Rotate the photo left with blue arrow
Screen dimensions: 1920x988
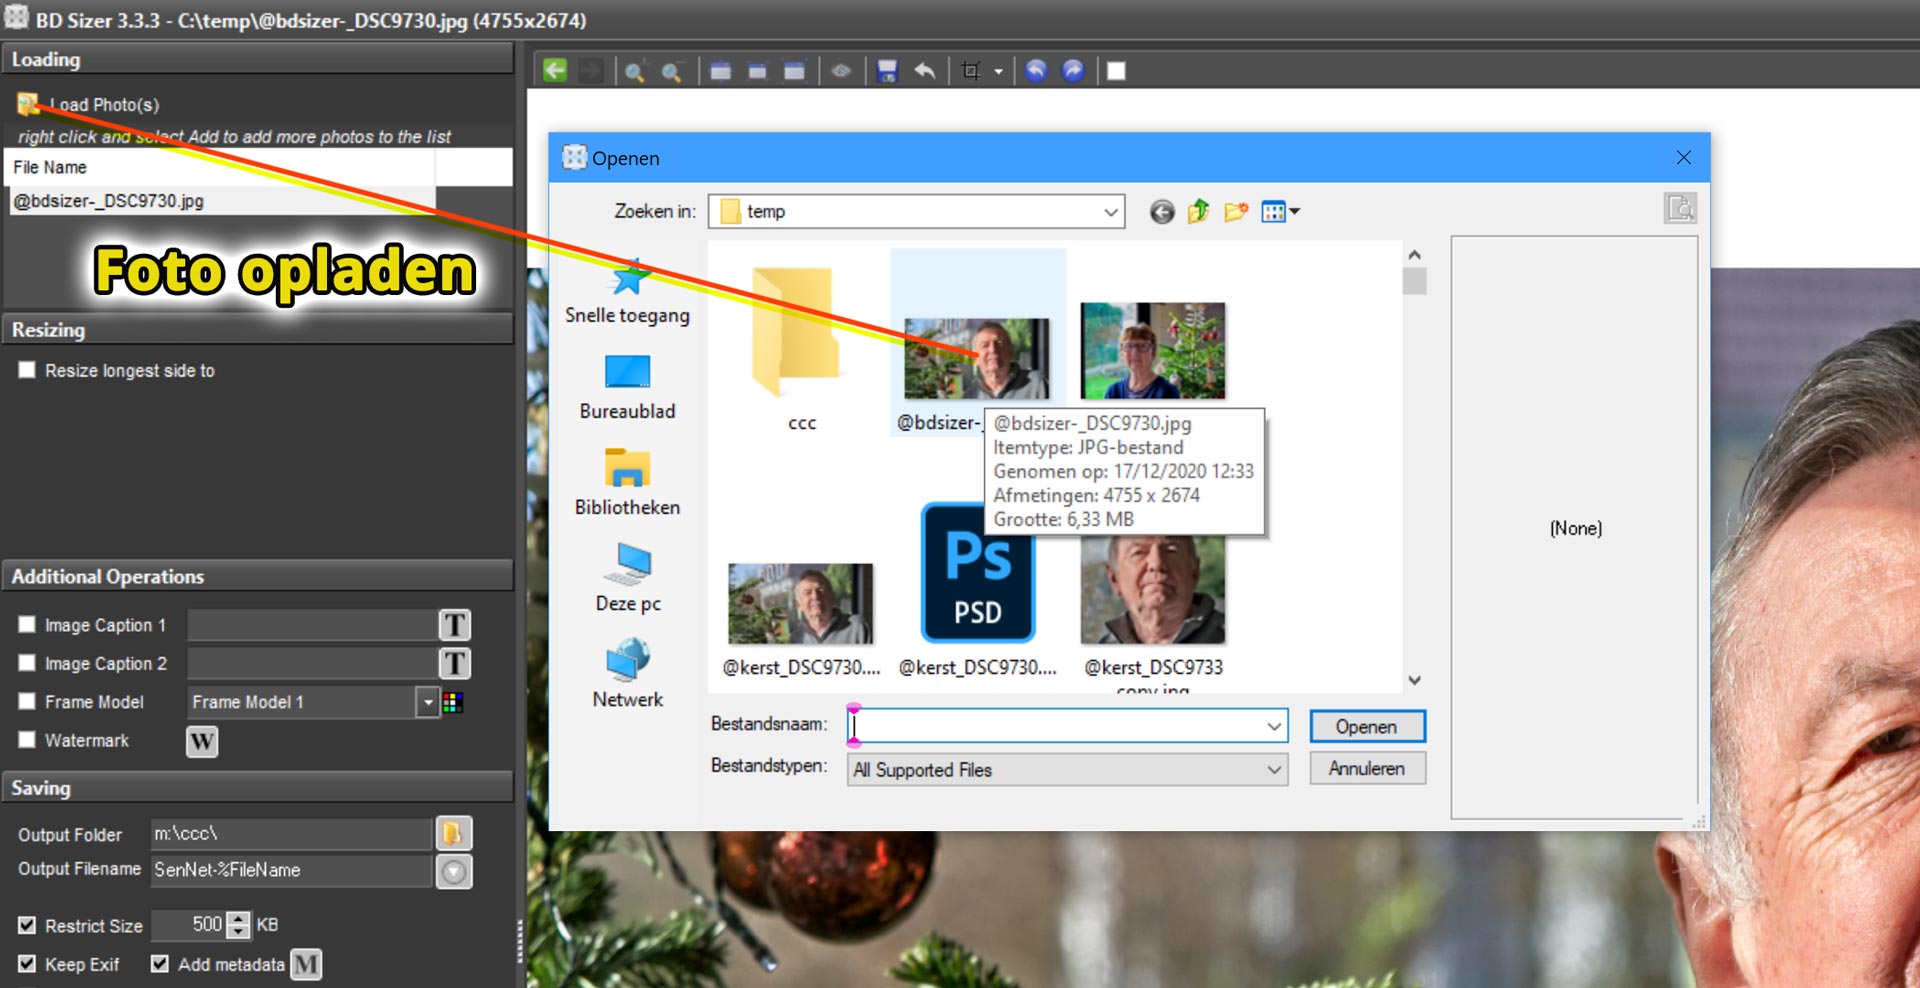click(x=1036, y=71)
